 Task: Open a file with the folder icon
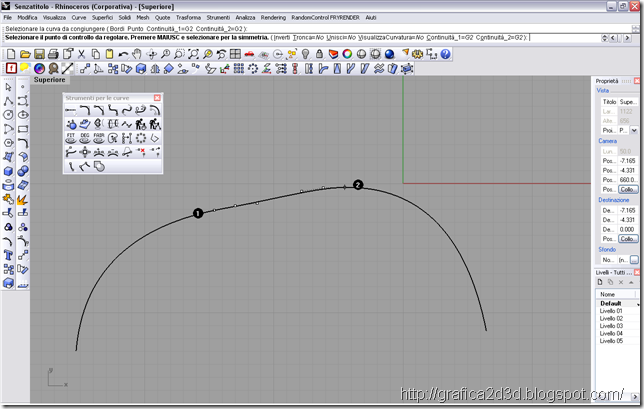pyautogui.click(x=25, y=54)
